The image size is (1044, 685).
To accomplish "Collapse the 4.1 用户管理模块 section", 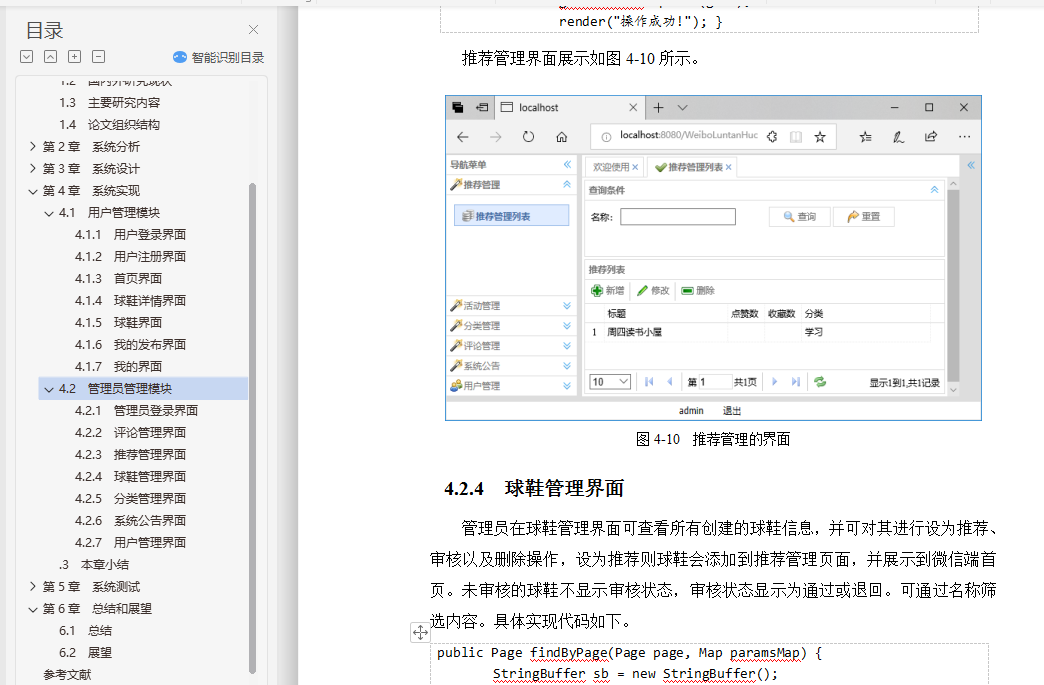I will [x=49, y=213].
